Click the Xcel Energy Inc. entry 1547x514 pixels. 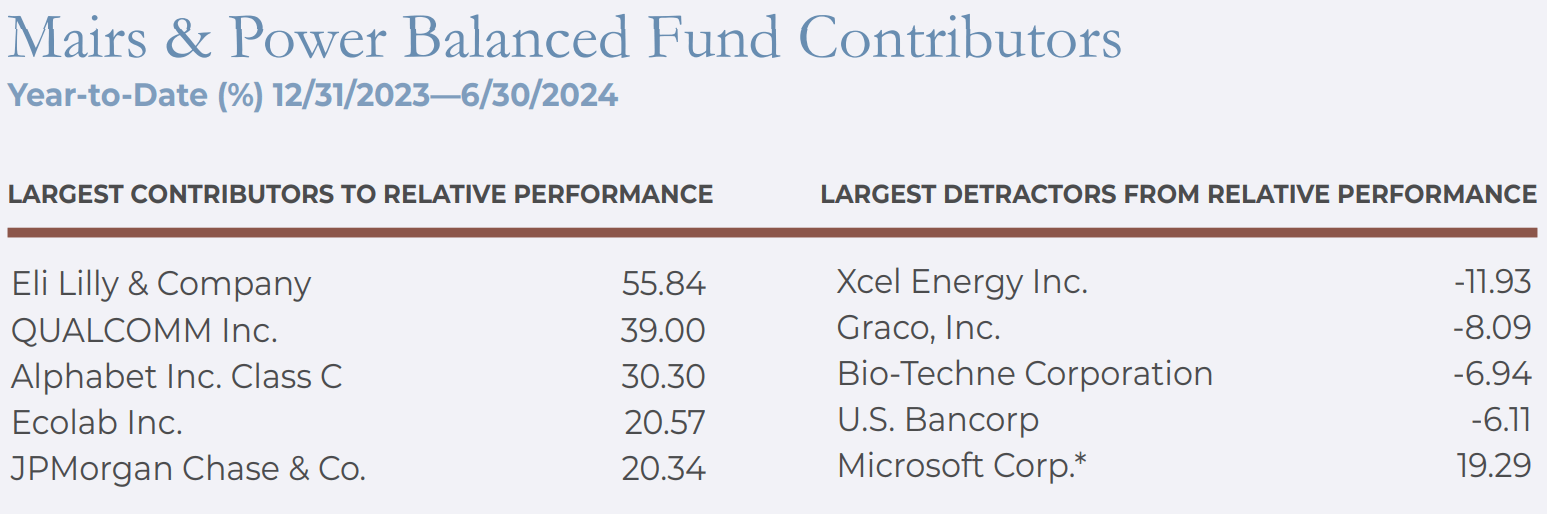(961, 282)
